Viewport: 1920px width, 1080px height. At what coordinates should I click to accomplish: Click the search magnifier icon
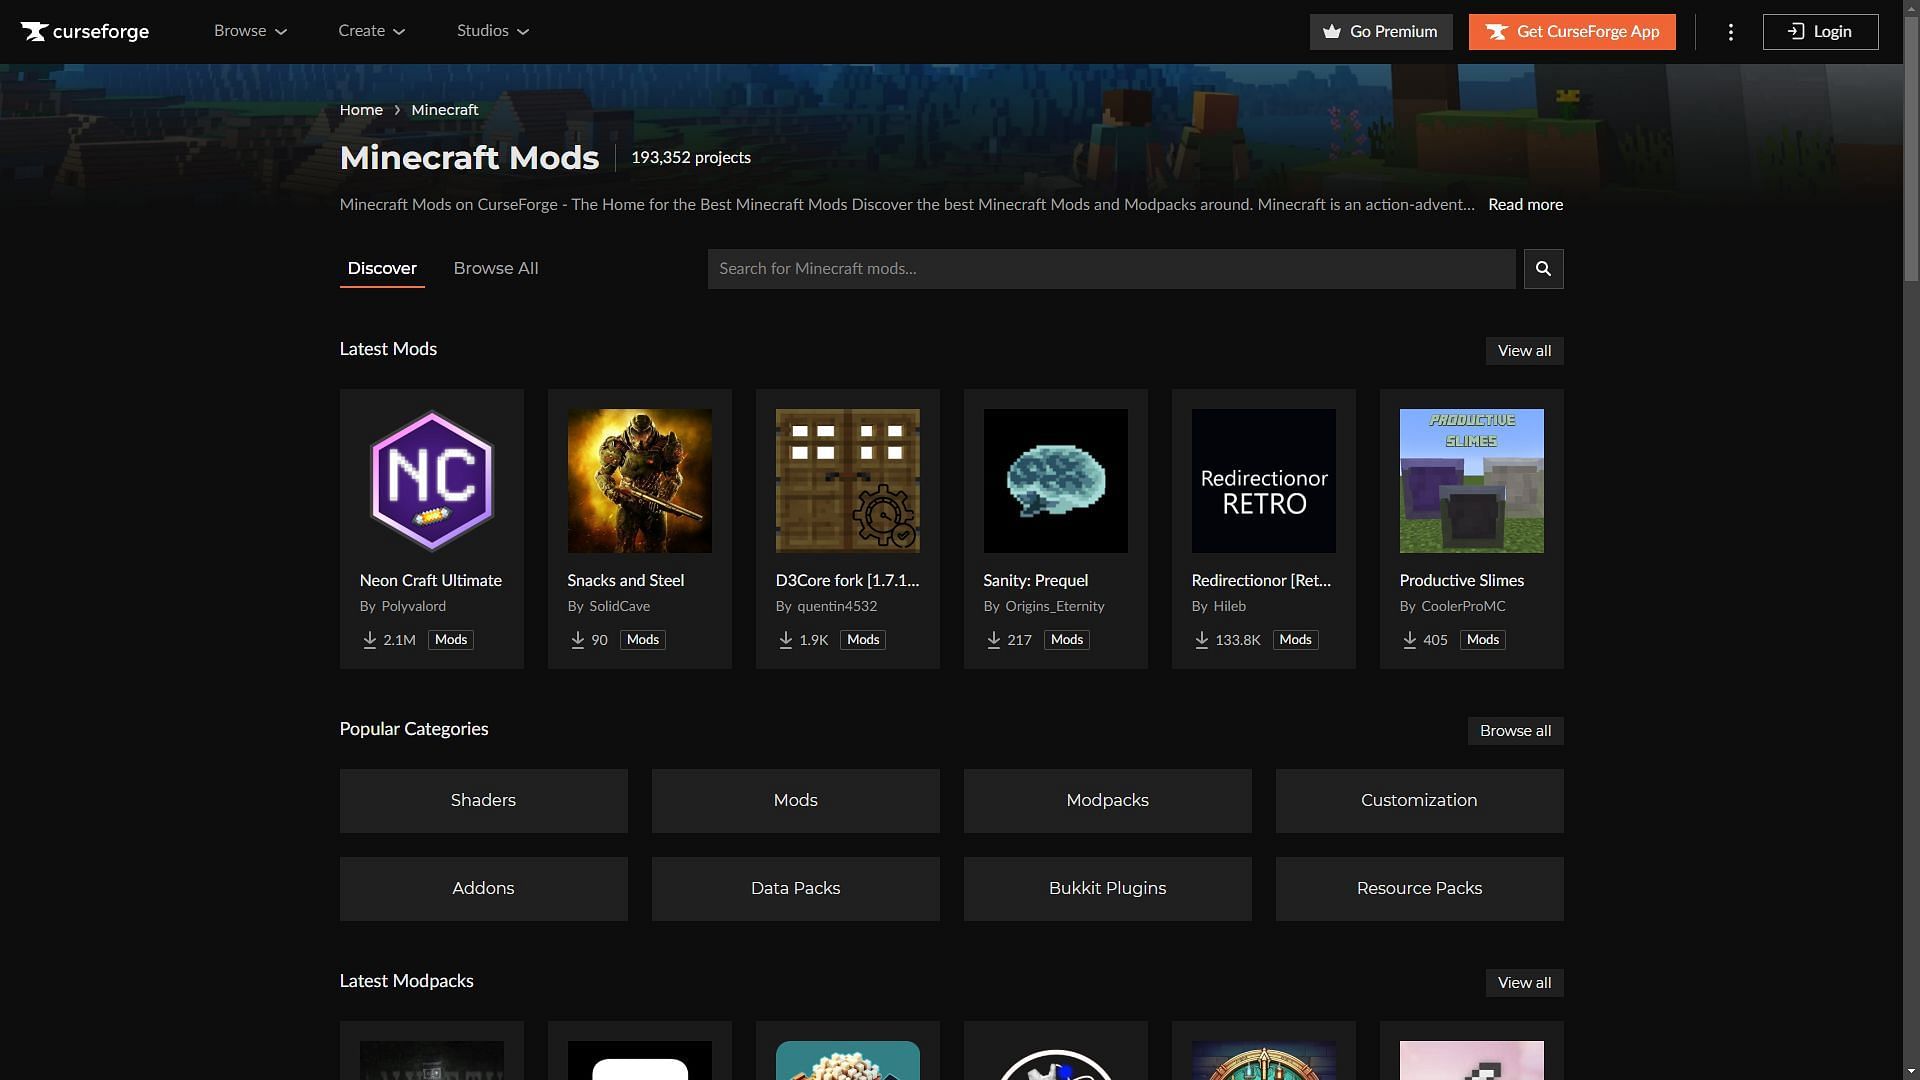(x=1543, y=268)
